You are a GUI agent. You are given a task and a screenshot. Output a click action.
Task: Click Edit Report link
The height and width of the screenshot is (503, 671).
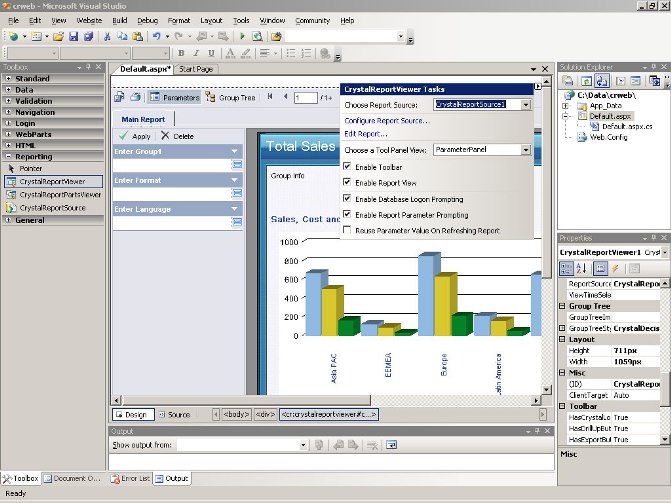[x=365, y=134]
